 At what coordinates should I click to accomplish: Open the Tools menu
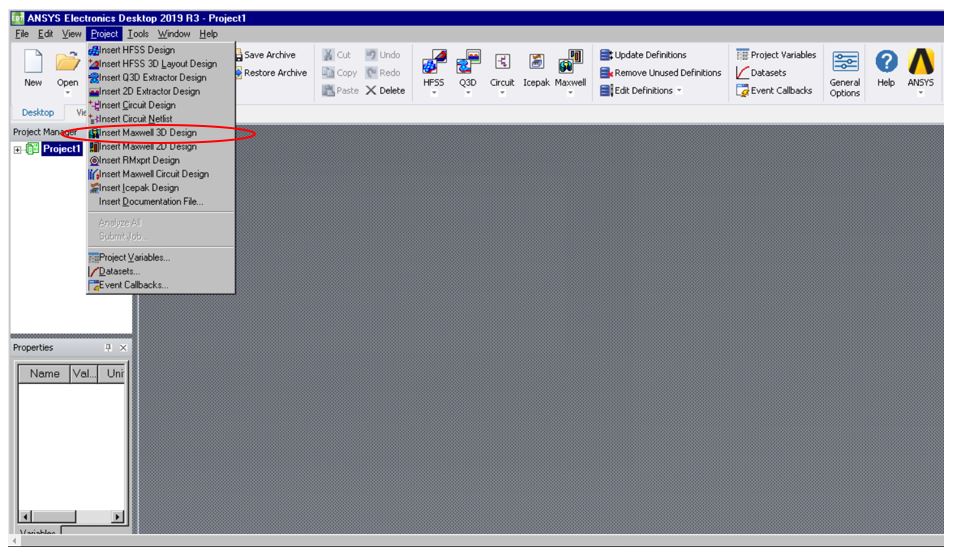(x=138, y=34)
